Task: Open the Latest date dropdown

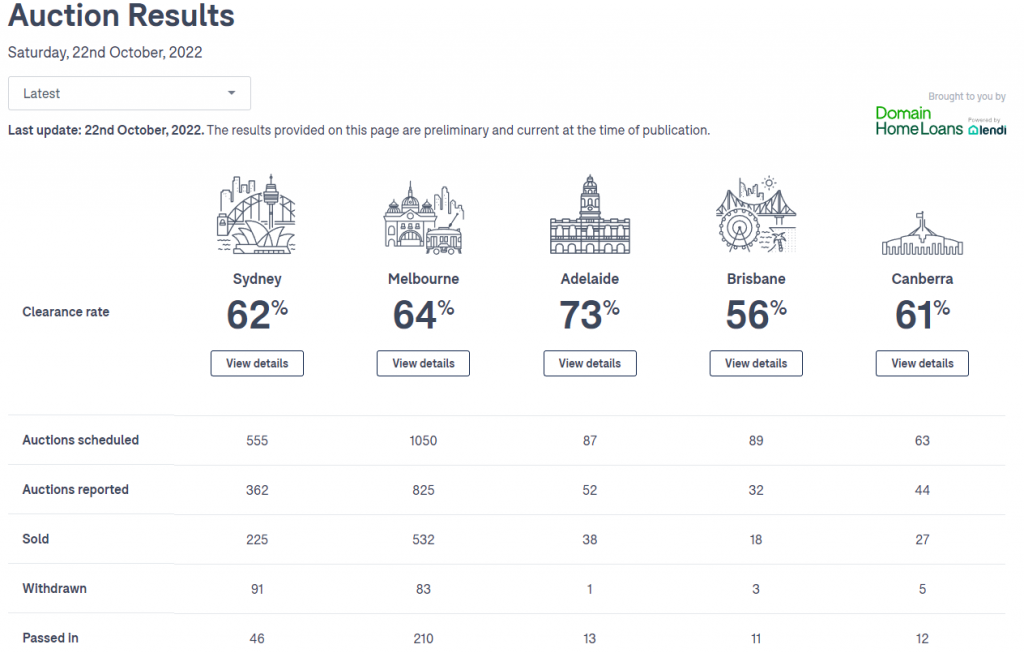Action: click(x=129, y=93)
